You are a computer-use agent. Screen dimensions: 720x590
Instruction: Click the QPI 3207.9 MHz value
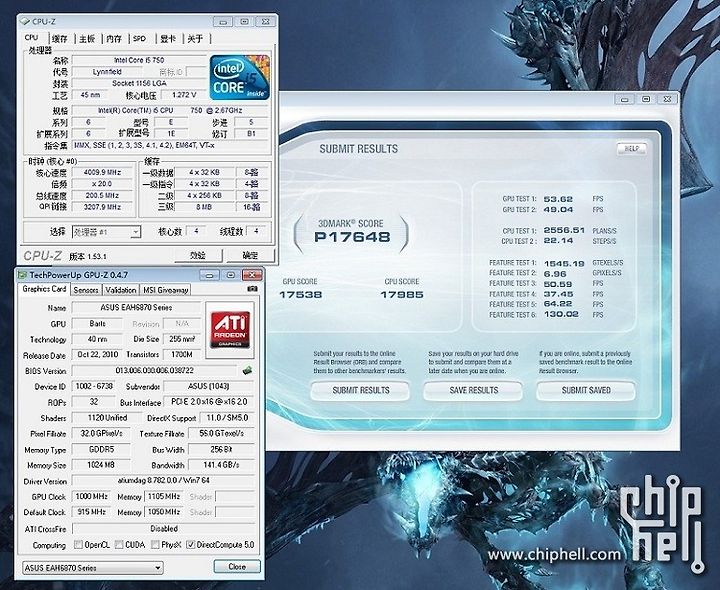click(x=102, y=207)
